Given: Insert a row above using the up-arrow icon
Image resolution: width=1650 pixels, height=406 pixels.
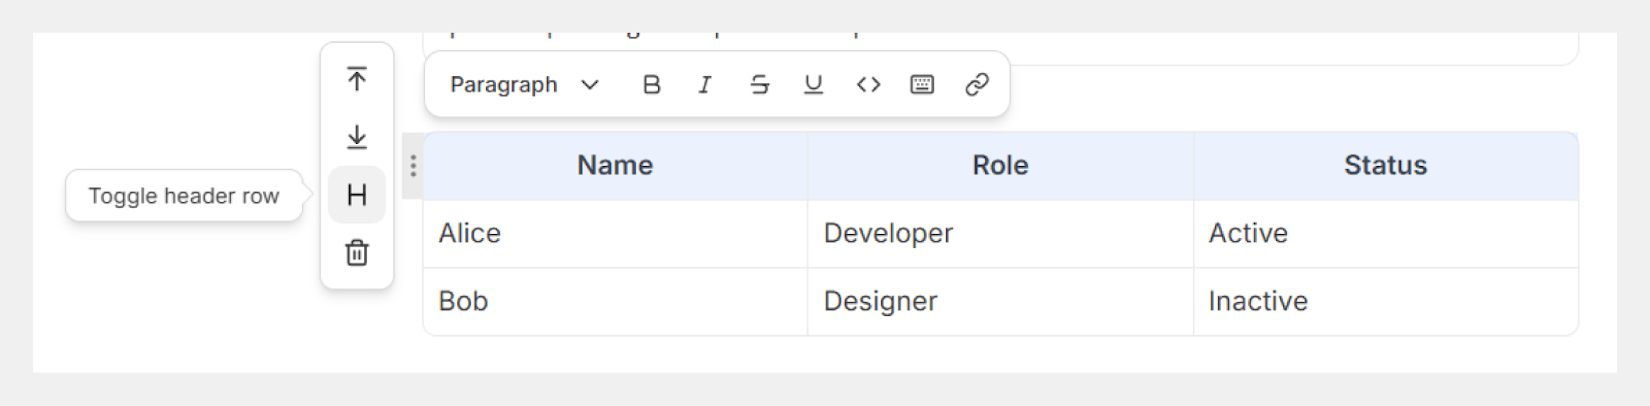Looking at the screenshot, I should tap(357, 79).
